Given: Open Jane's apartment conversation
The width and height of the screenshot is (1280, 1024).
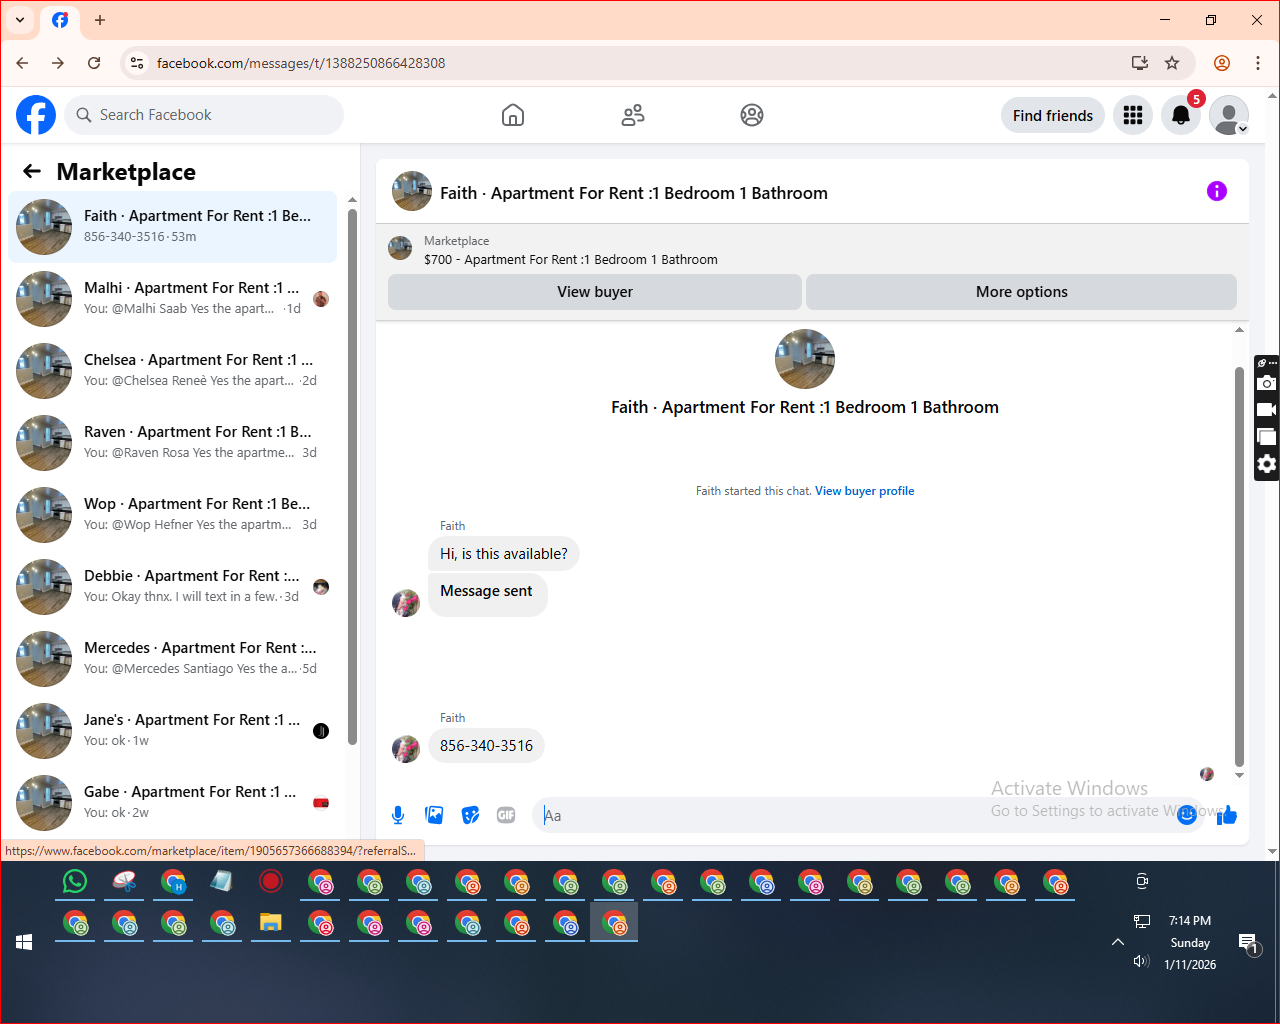Looking at the screenshot, I should click(173, 731).
